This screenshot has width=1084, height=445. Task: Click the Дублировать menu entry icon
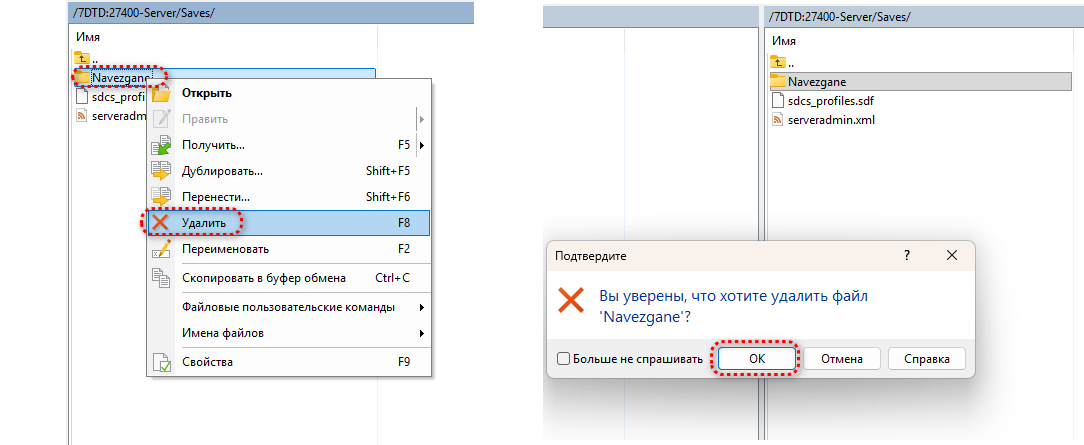[160, 171]
